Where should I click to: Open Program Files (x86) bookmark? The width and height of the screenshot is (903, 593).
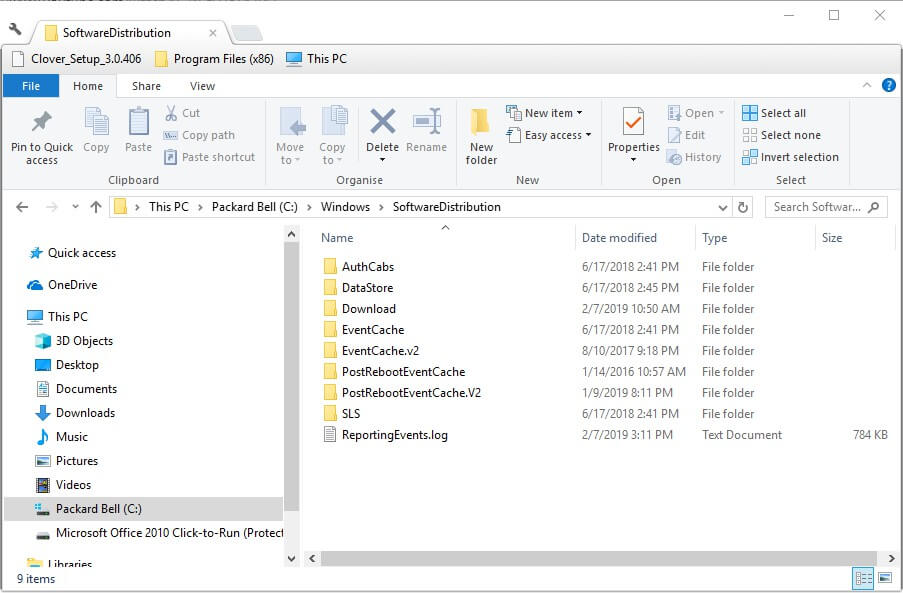[214, 59]
